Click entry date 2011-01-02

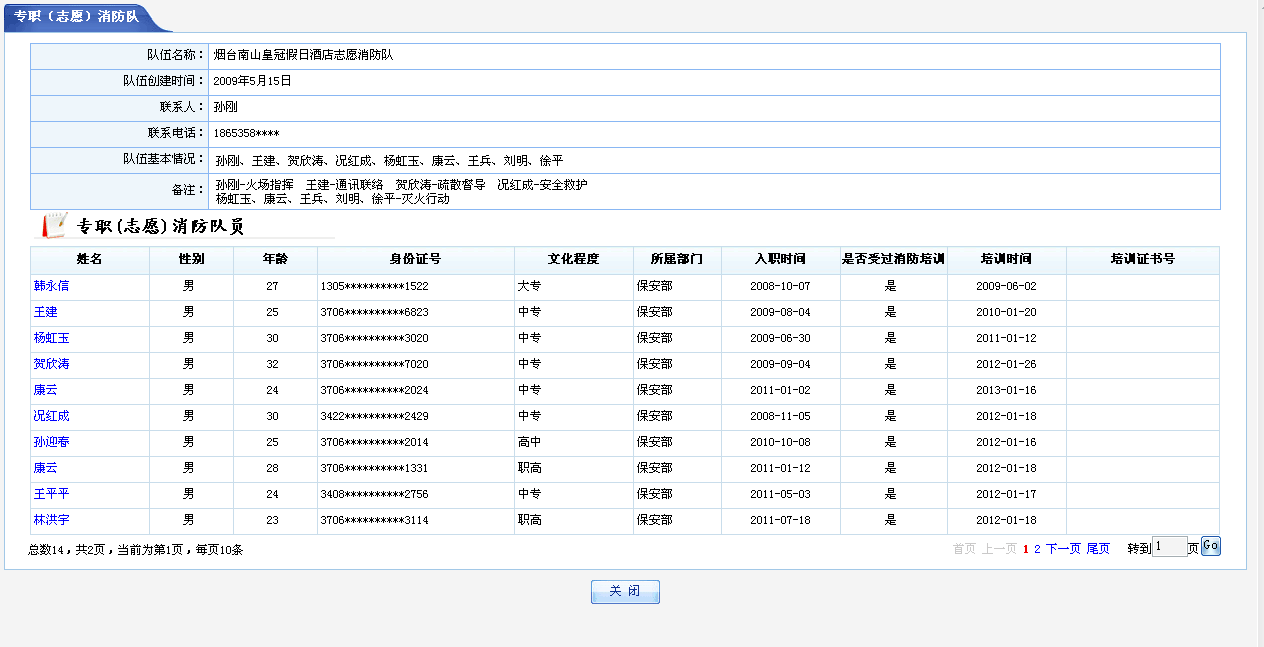[x=781, y=390]
